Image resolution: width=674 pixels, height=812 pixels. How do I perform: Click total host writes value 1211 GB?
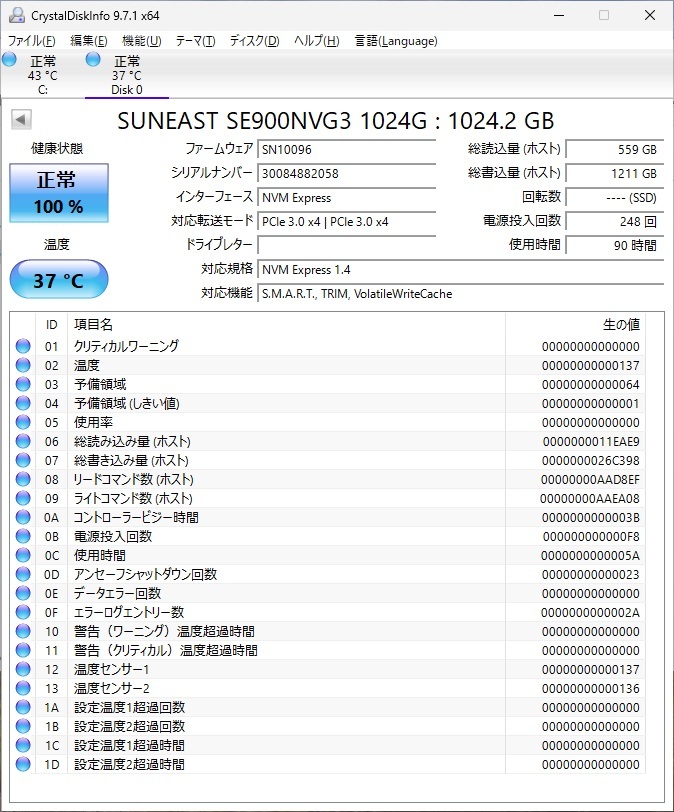(x=614, y=173)
